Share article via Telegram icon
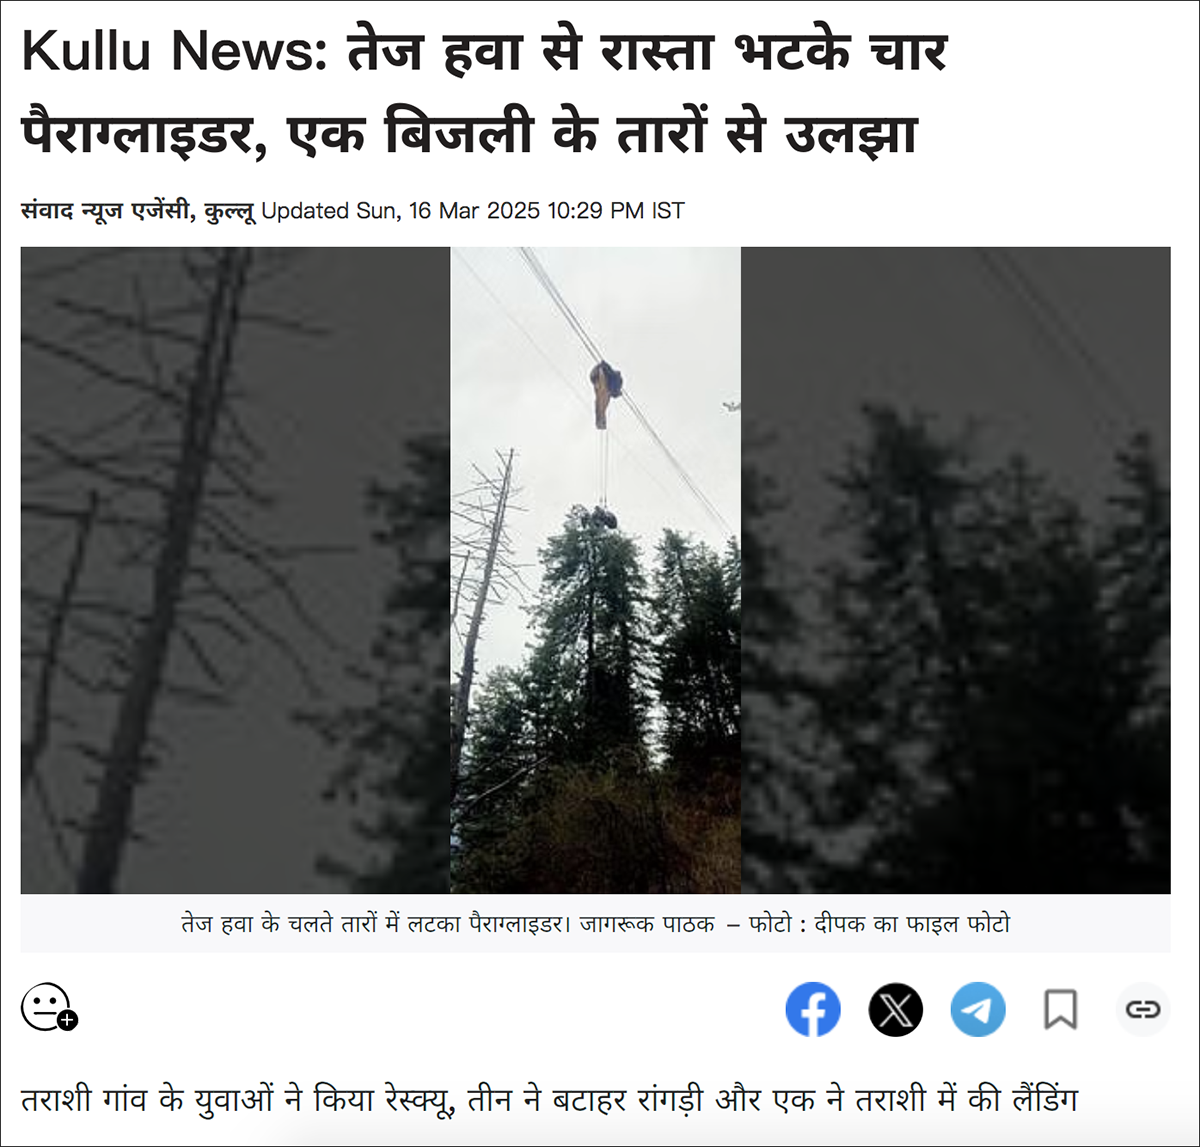 [978, 1009]
